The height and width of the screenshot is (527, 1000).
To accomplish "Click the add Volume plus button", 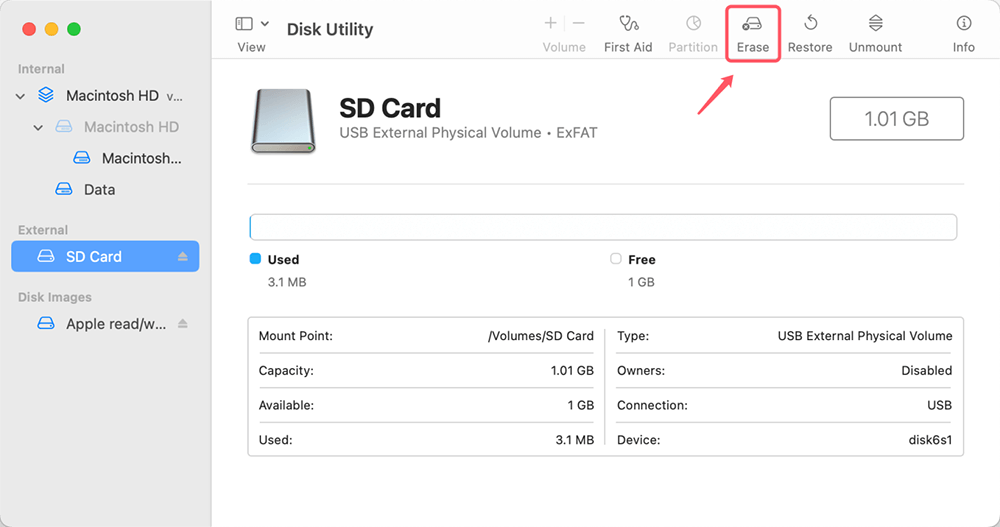I will [x=550, y=24].
